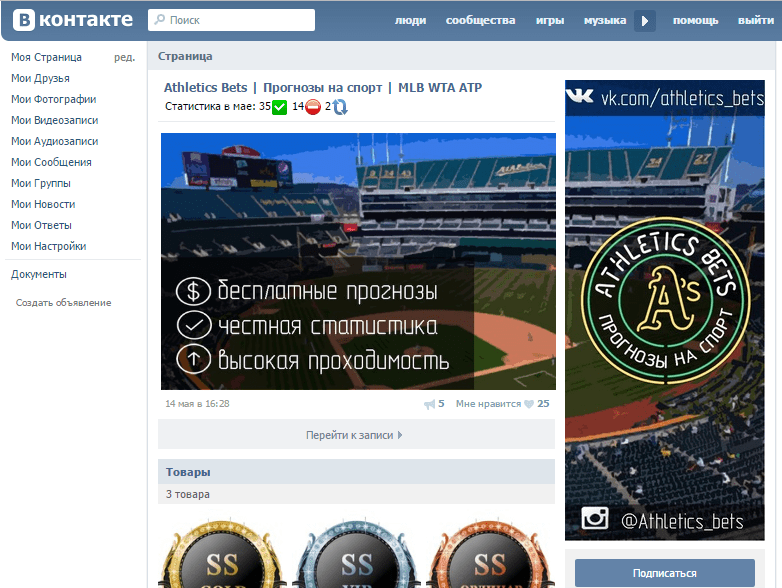Image resolution: width=782 pixels, height=588 pixels.
Task: Click the music play button in header
Action: tap(645, 21)
